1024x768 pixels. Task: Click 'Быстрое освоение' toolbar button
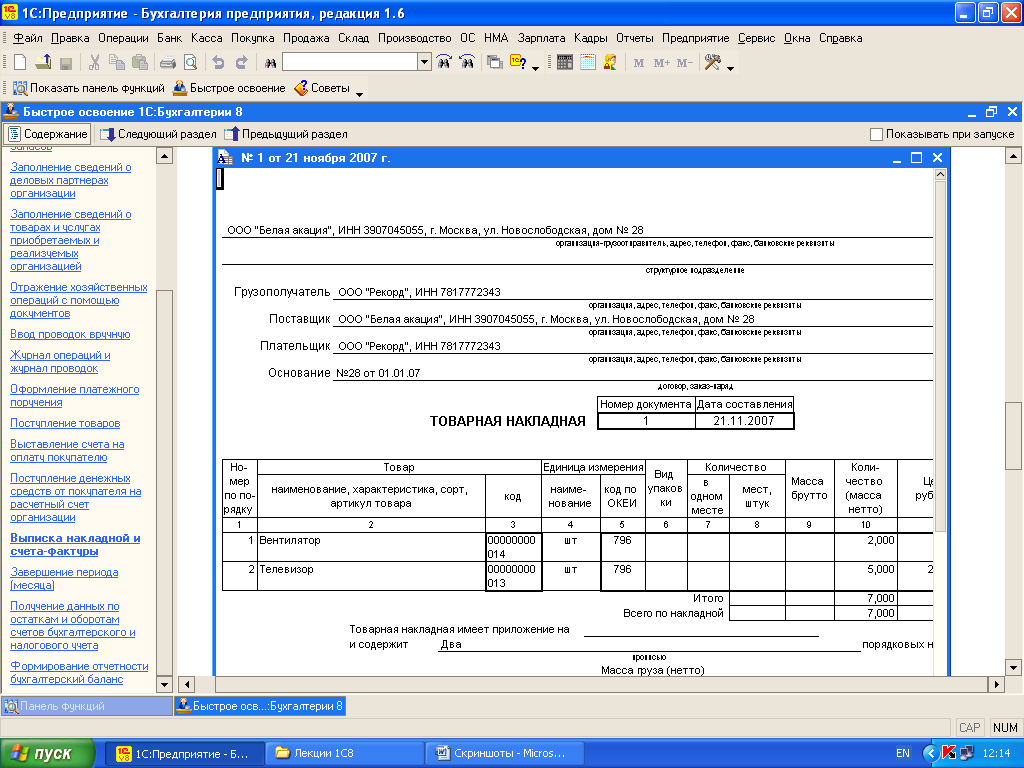point(229,88)
